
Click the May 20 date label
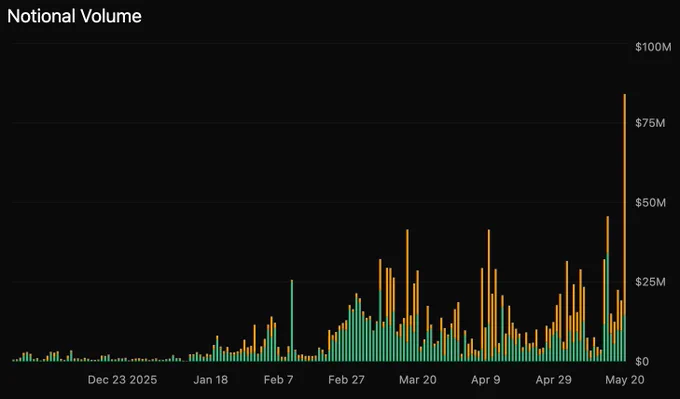point(625,380)
